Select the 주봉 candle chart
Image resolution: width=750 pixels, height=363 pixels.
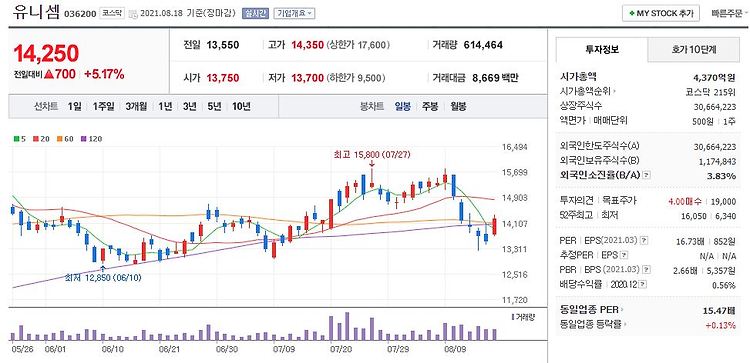[430, 106]
